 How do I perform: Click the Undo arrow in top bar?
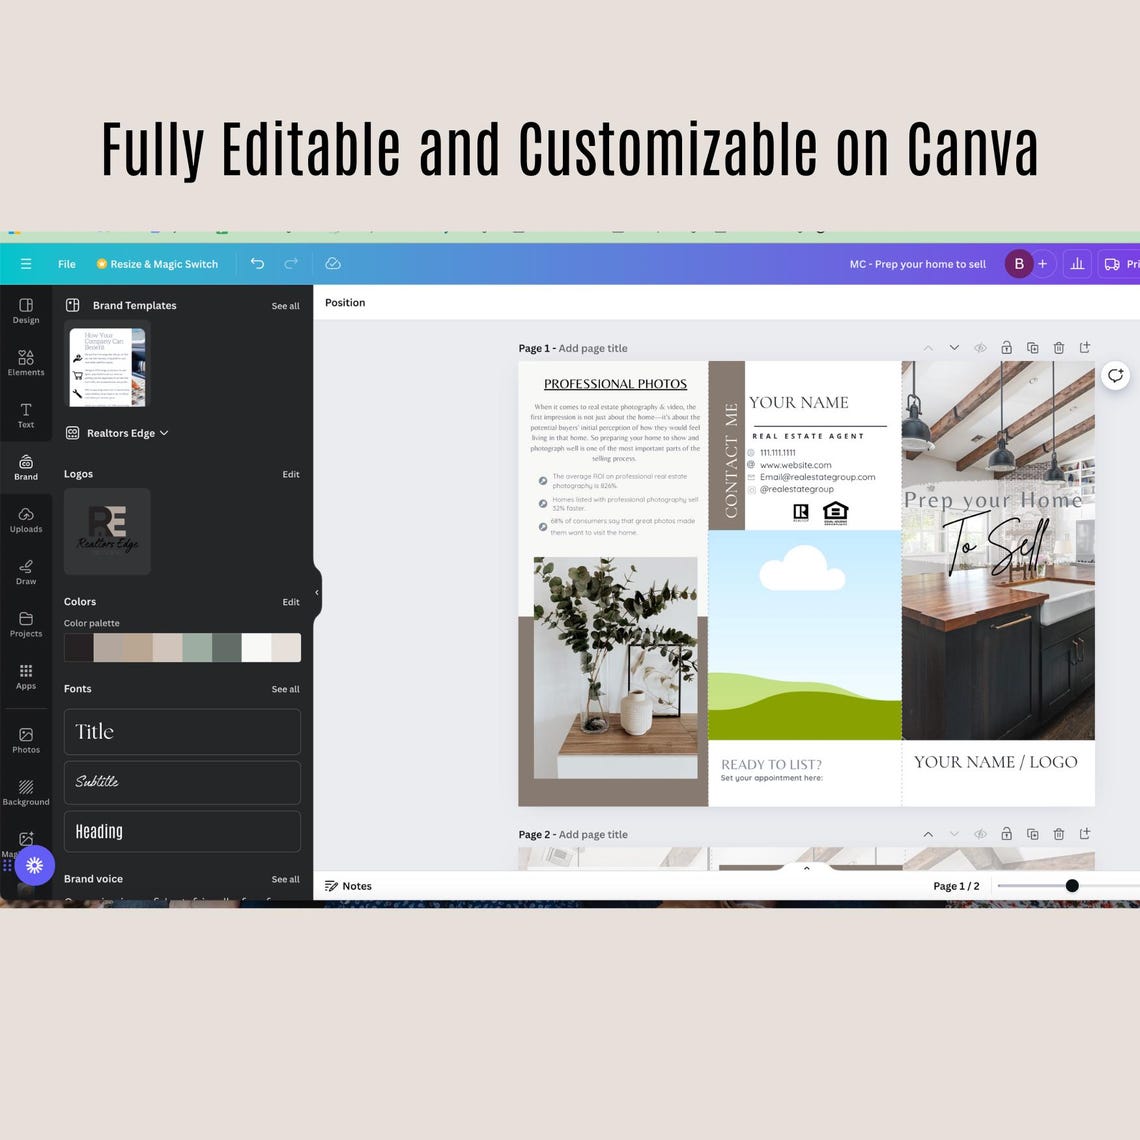coord(257,263)
